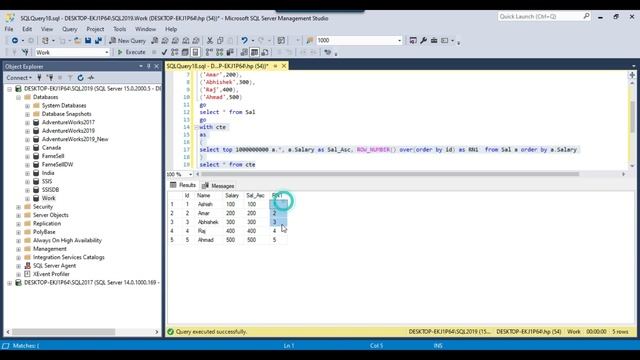640x360 pixels.
Task: Open the Tools menu
Action: (119, 29)
